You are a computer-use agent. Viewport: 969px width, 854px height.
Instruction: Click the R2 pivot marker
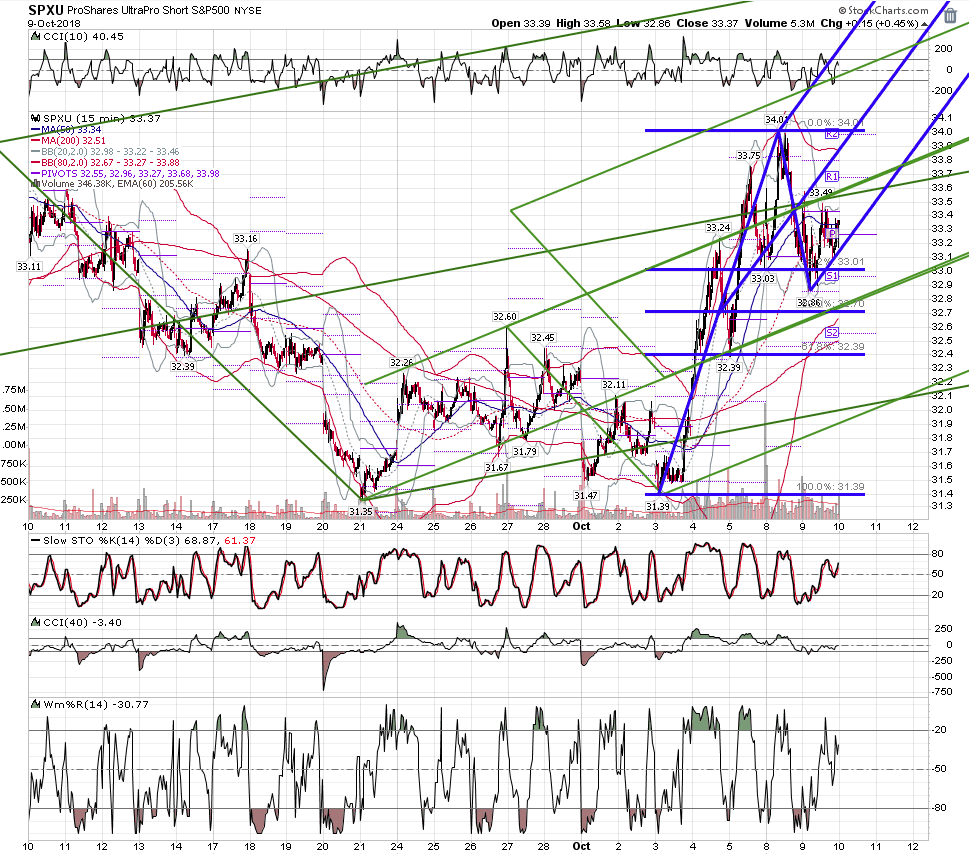click(x=832, y=134)
